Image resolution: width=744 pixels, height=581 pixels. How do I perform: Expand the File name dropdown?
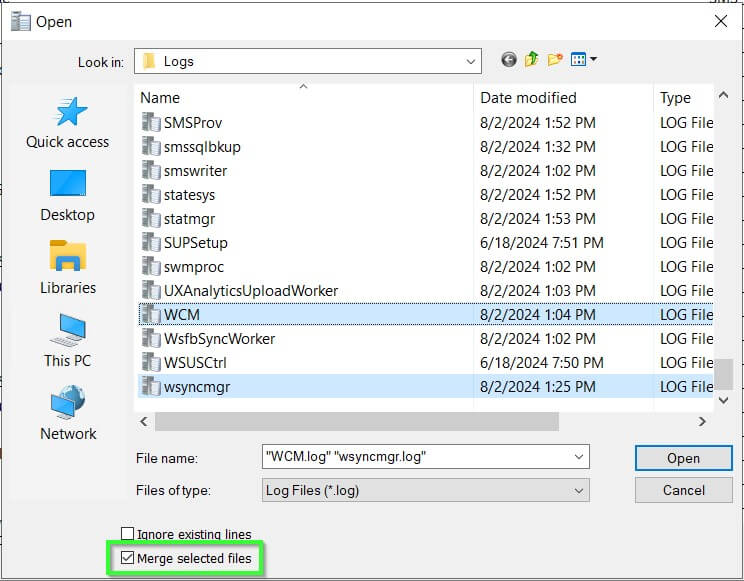pos(578,457)
